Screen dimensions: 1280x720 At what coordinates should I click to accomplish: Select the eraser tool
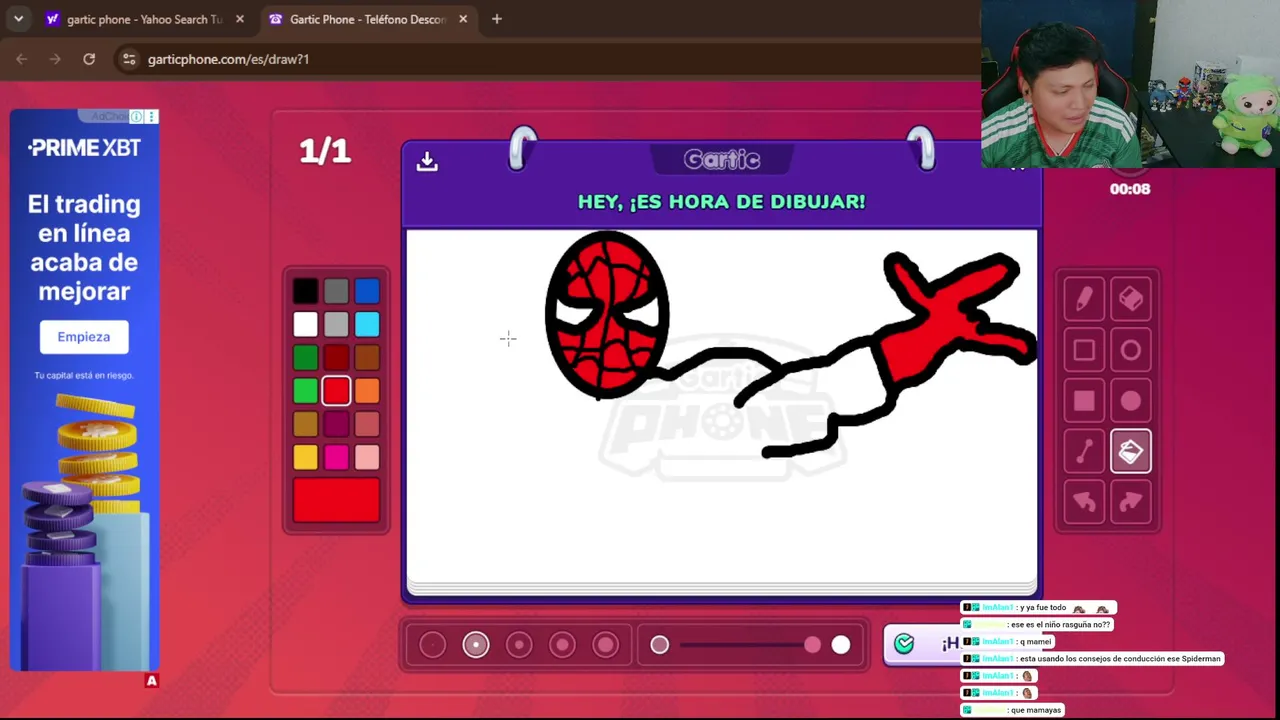tap(1131, 299)
